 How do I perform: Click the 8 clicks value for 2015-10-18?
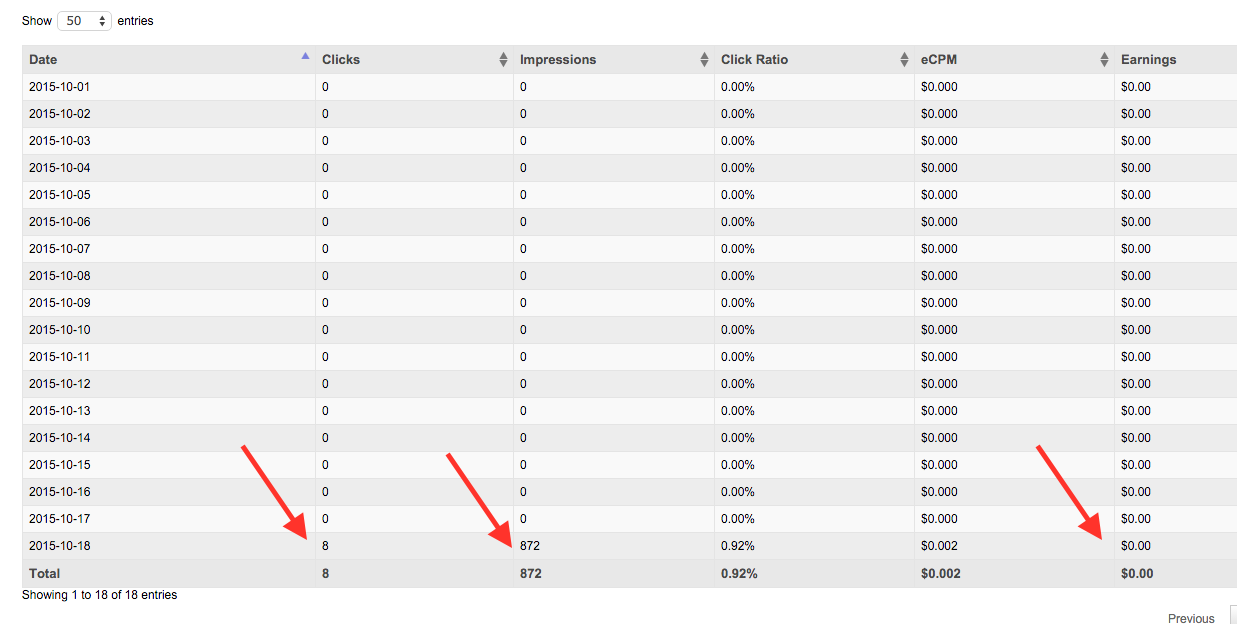(x=325, y=546)
